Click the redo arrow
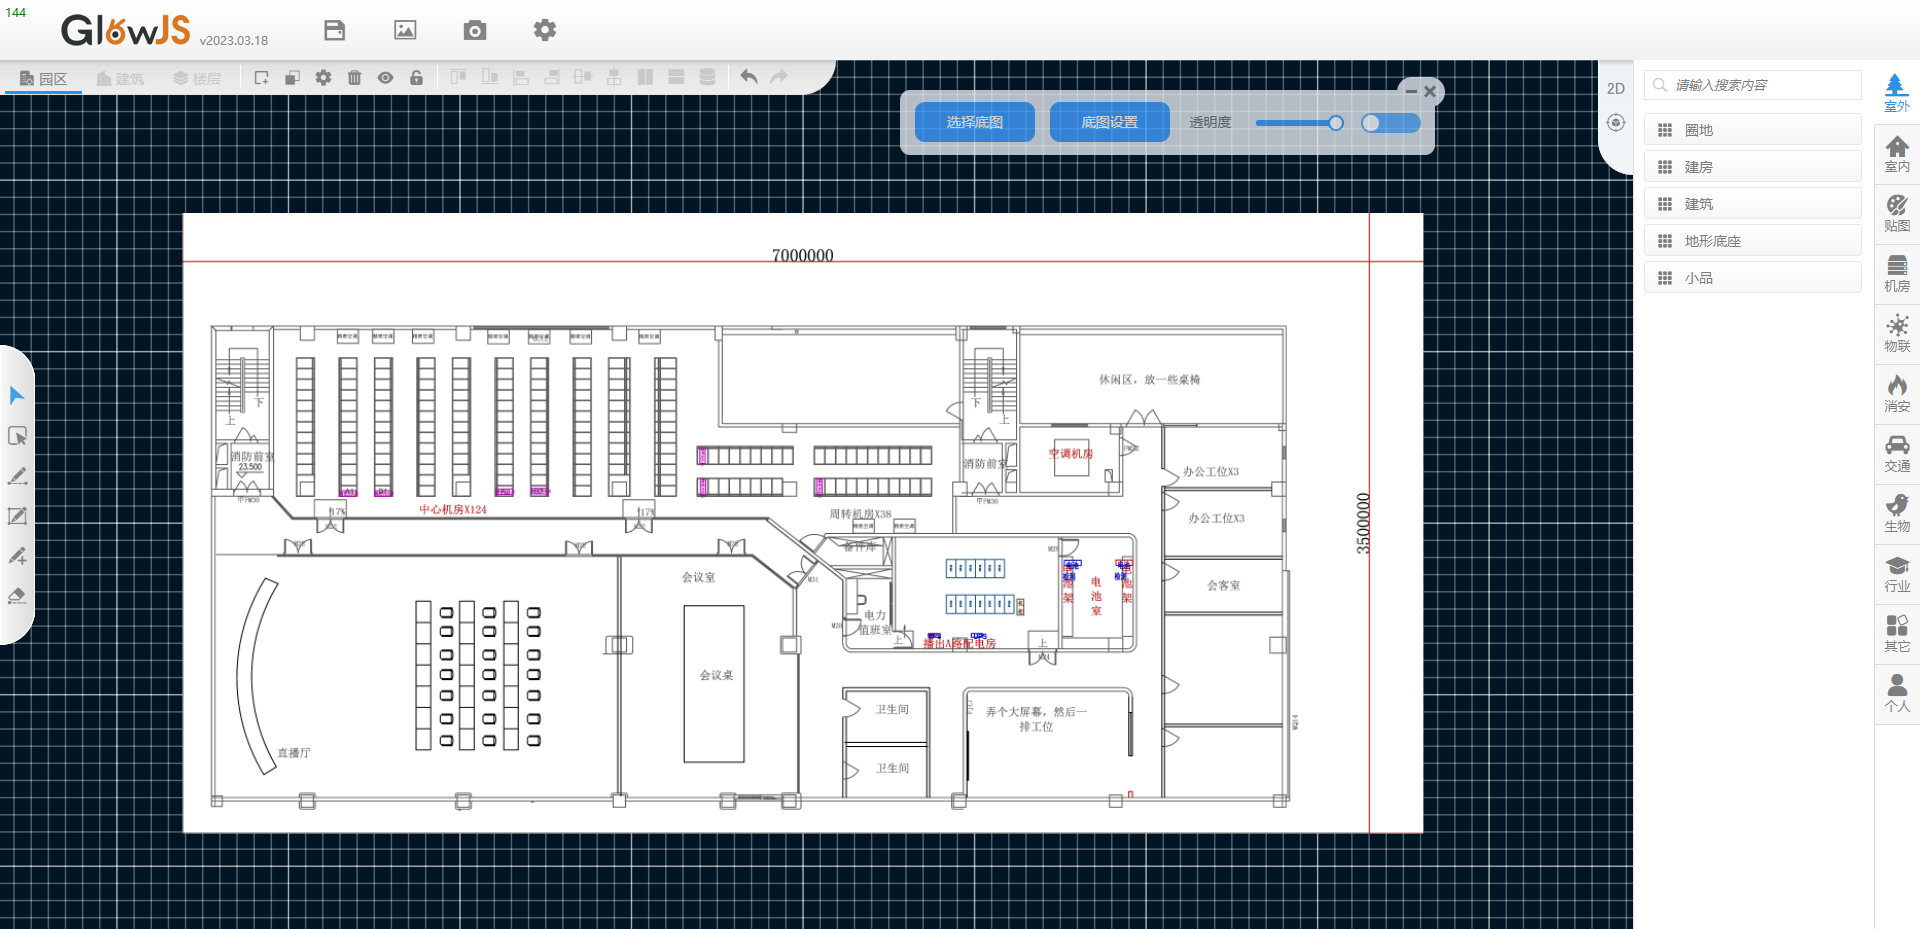1920x929 pixels. [x=780, y=76]
